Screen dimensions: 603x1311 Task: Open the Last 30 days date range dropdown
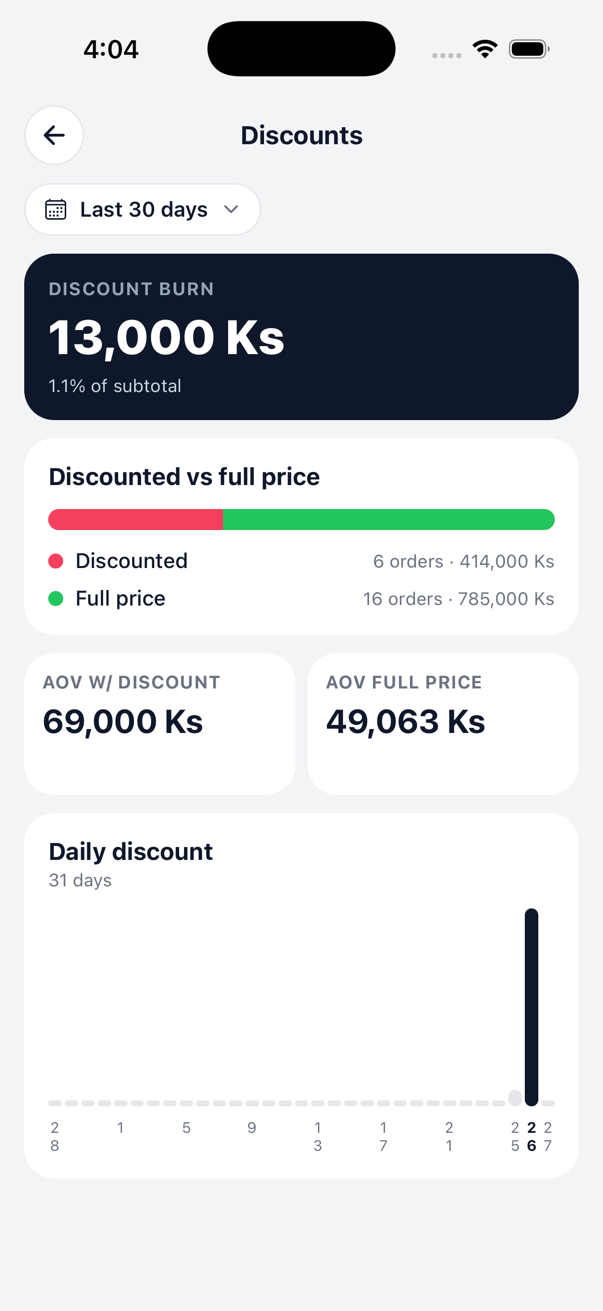[x=142, y=209]
